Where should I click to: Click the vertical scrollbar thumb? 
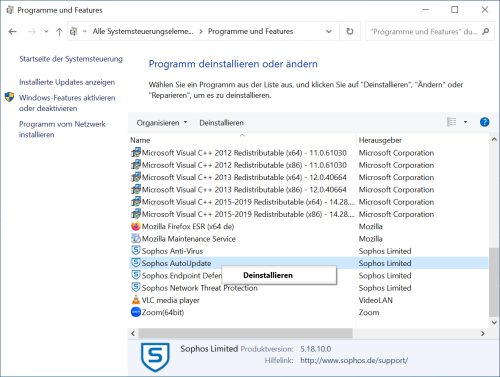coord(494,282)
